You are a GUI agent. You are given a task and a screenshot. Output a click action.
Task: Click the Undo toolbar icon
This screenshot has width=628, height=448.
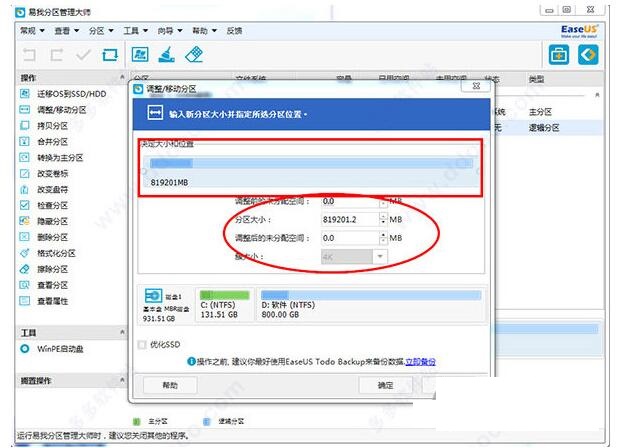(x=28, y=54)
